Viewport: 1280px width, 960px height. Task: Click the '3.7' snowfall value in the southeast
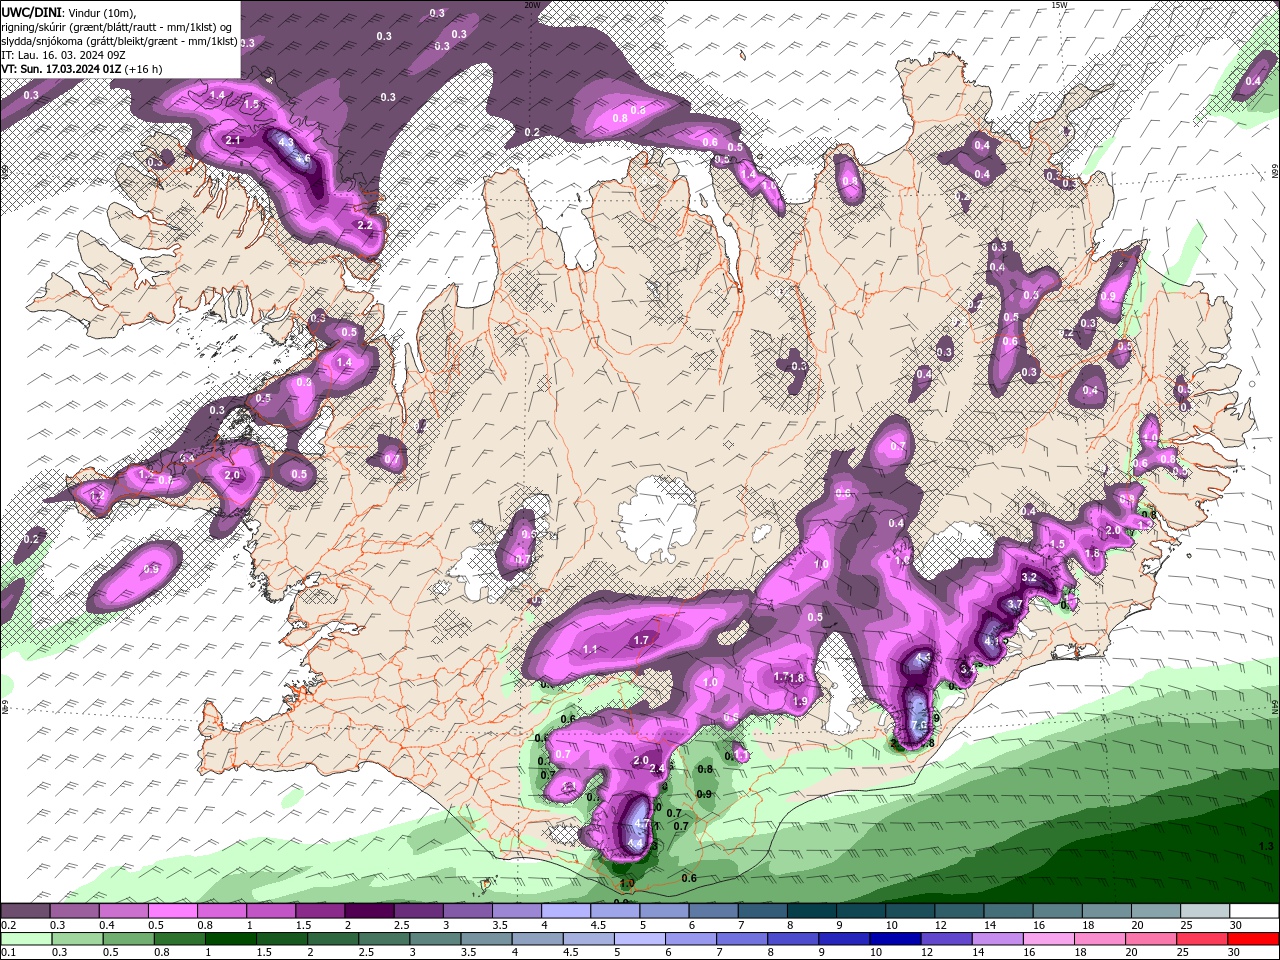coord(1014,604)
